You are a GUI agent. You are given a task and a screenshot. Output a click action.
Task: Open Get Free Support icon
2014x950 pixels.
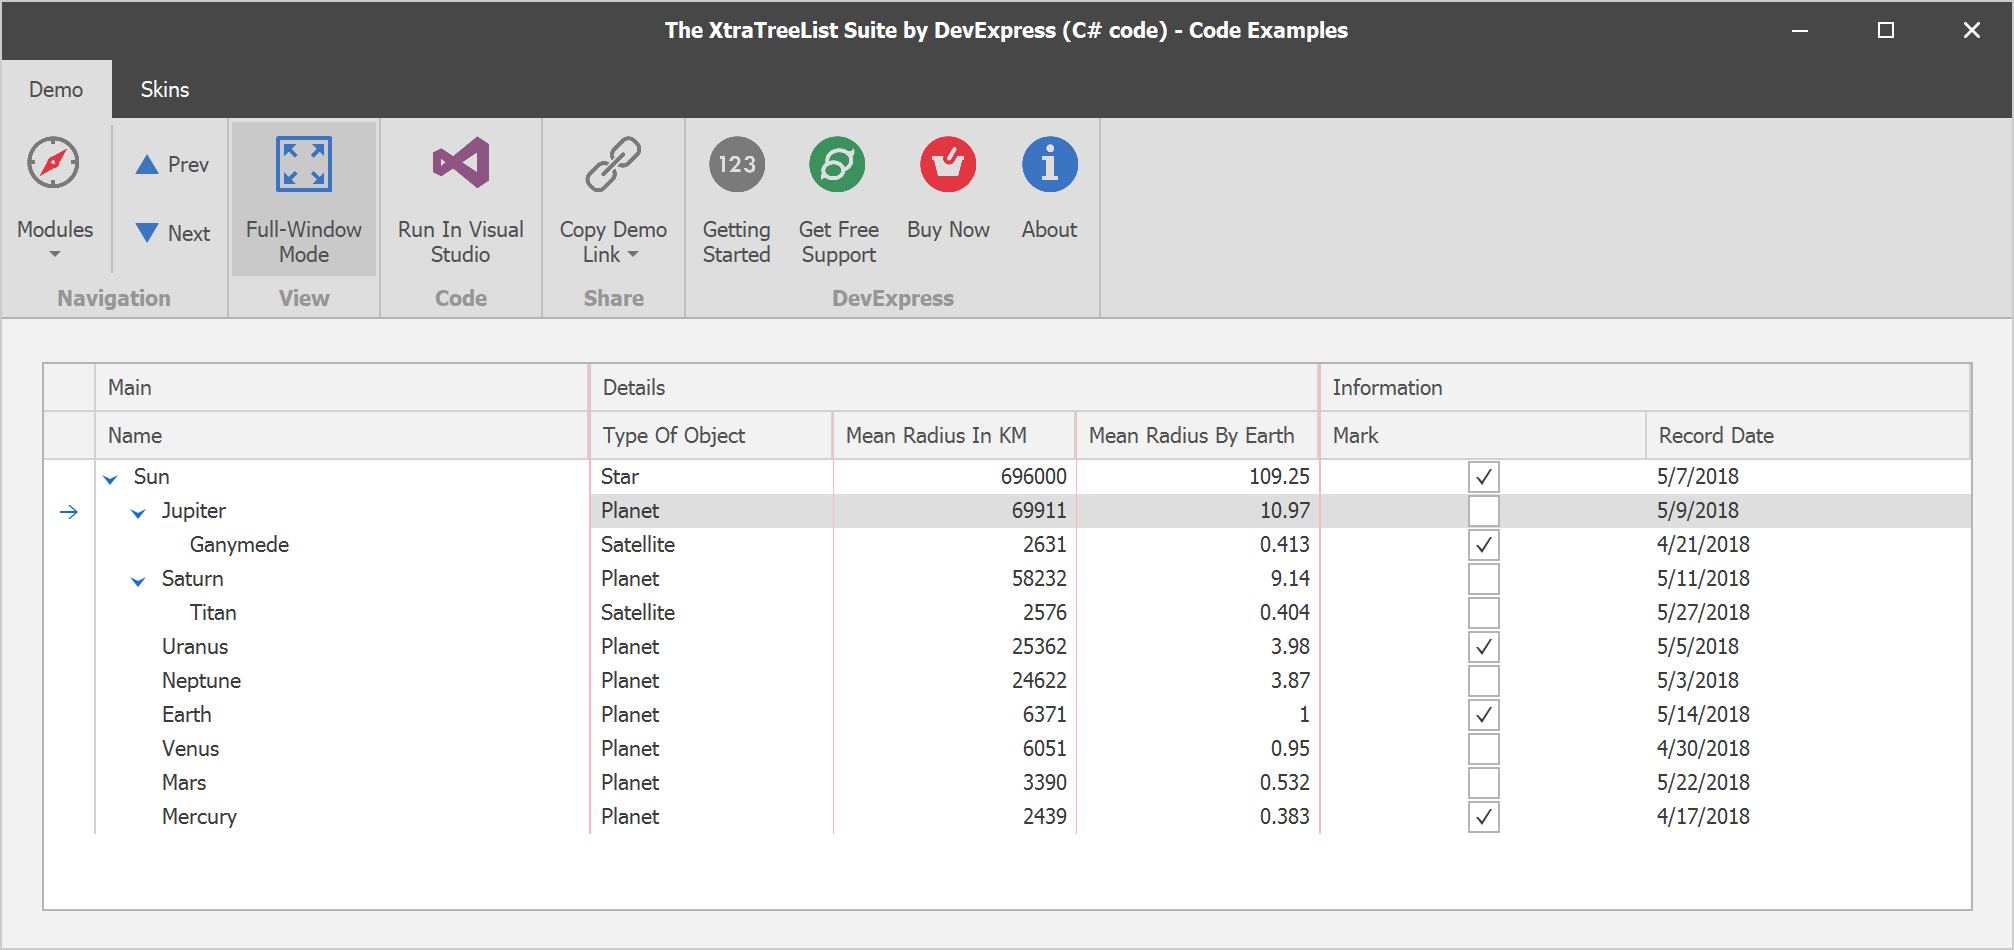pos(837,165)
